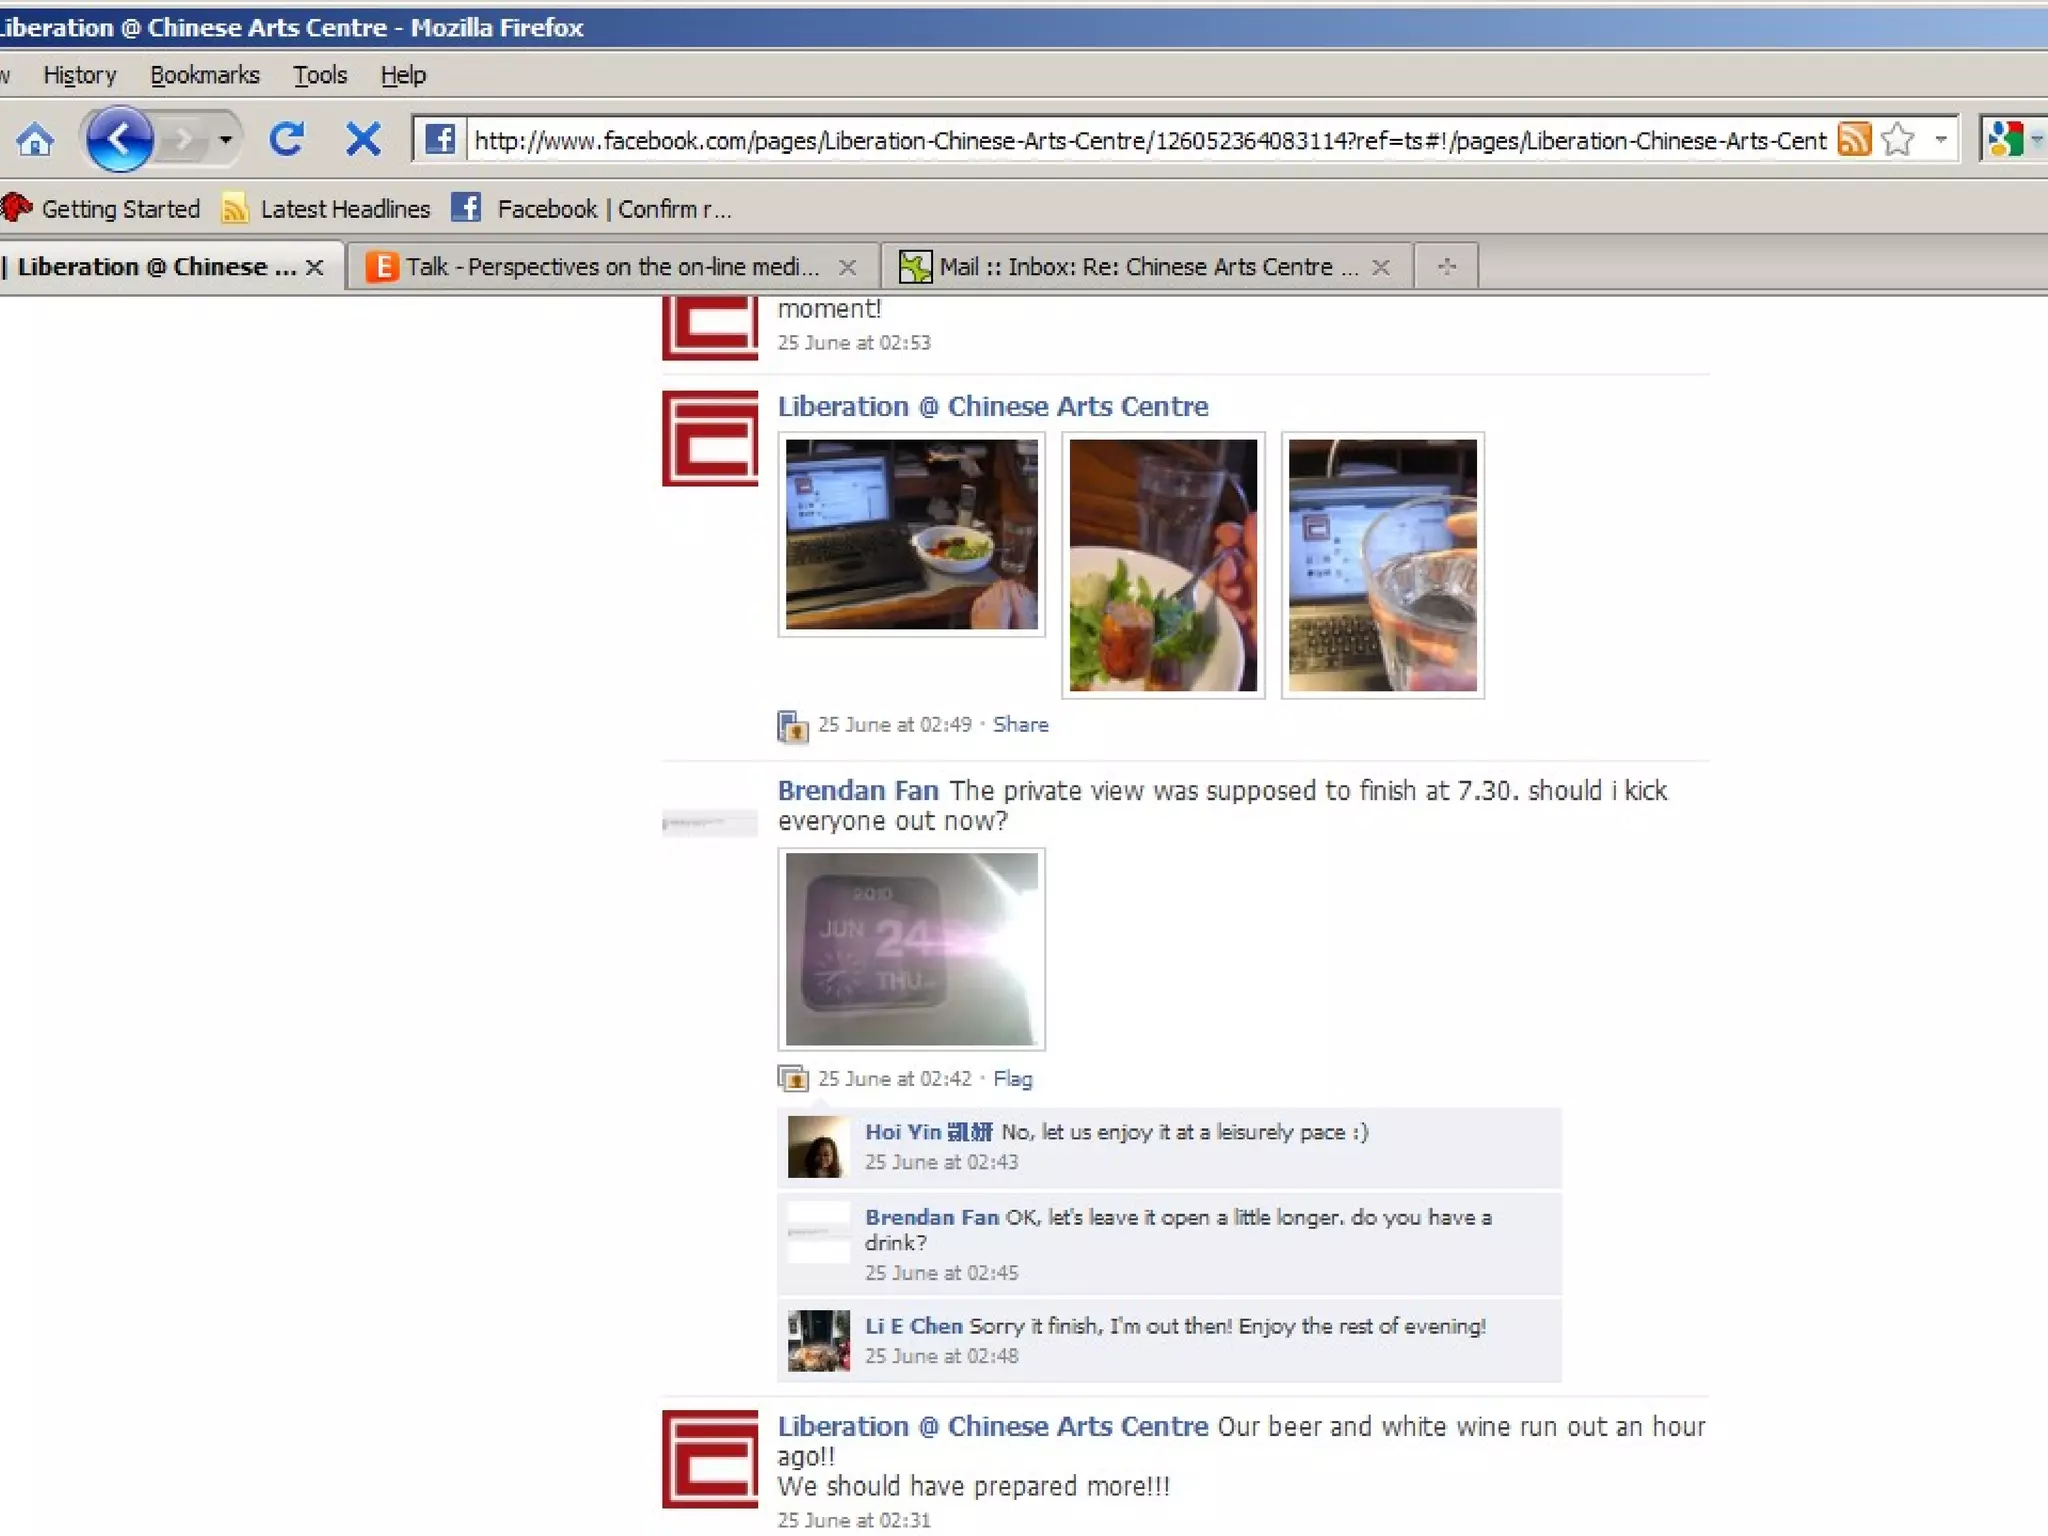Screen dimensions: 2048x1536
Task: Click the Facebook favicon in the address bar
Action: [x=440, y=139]
